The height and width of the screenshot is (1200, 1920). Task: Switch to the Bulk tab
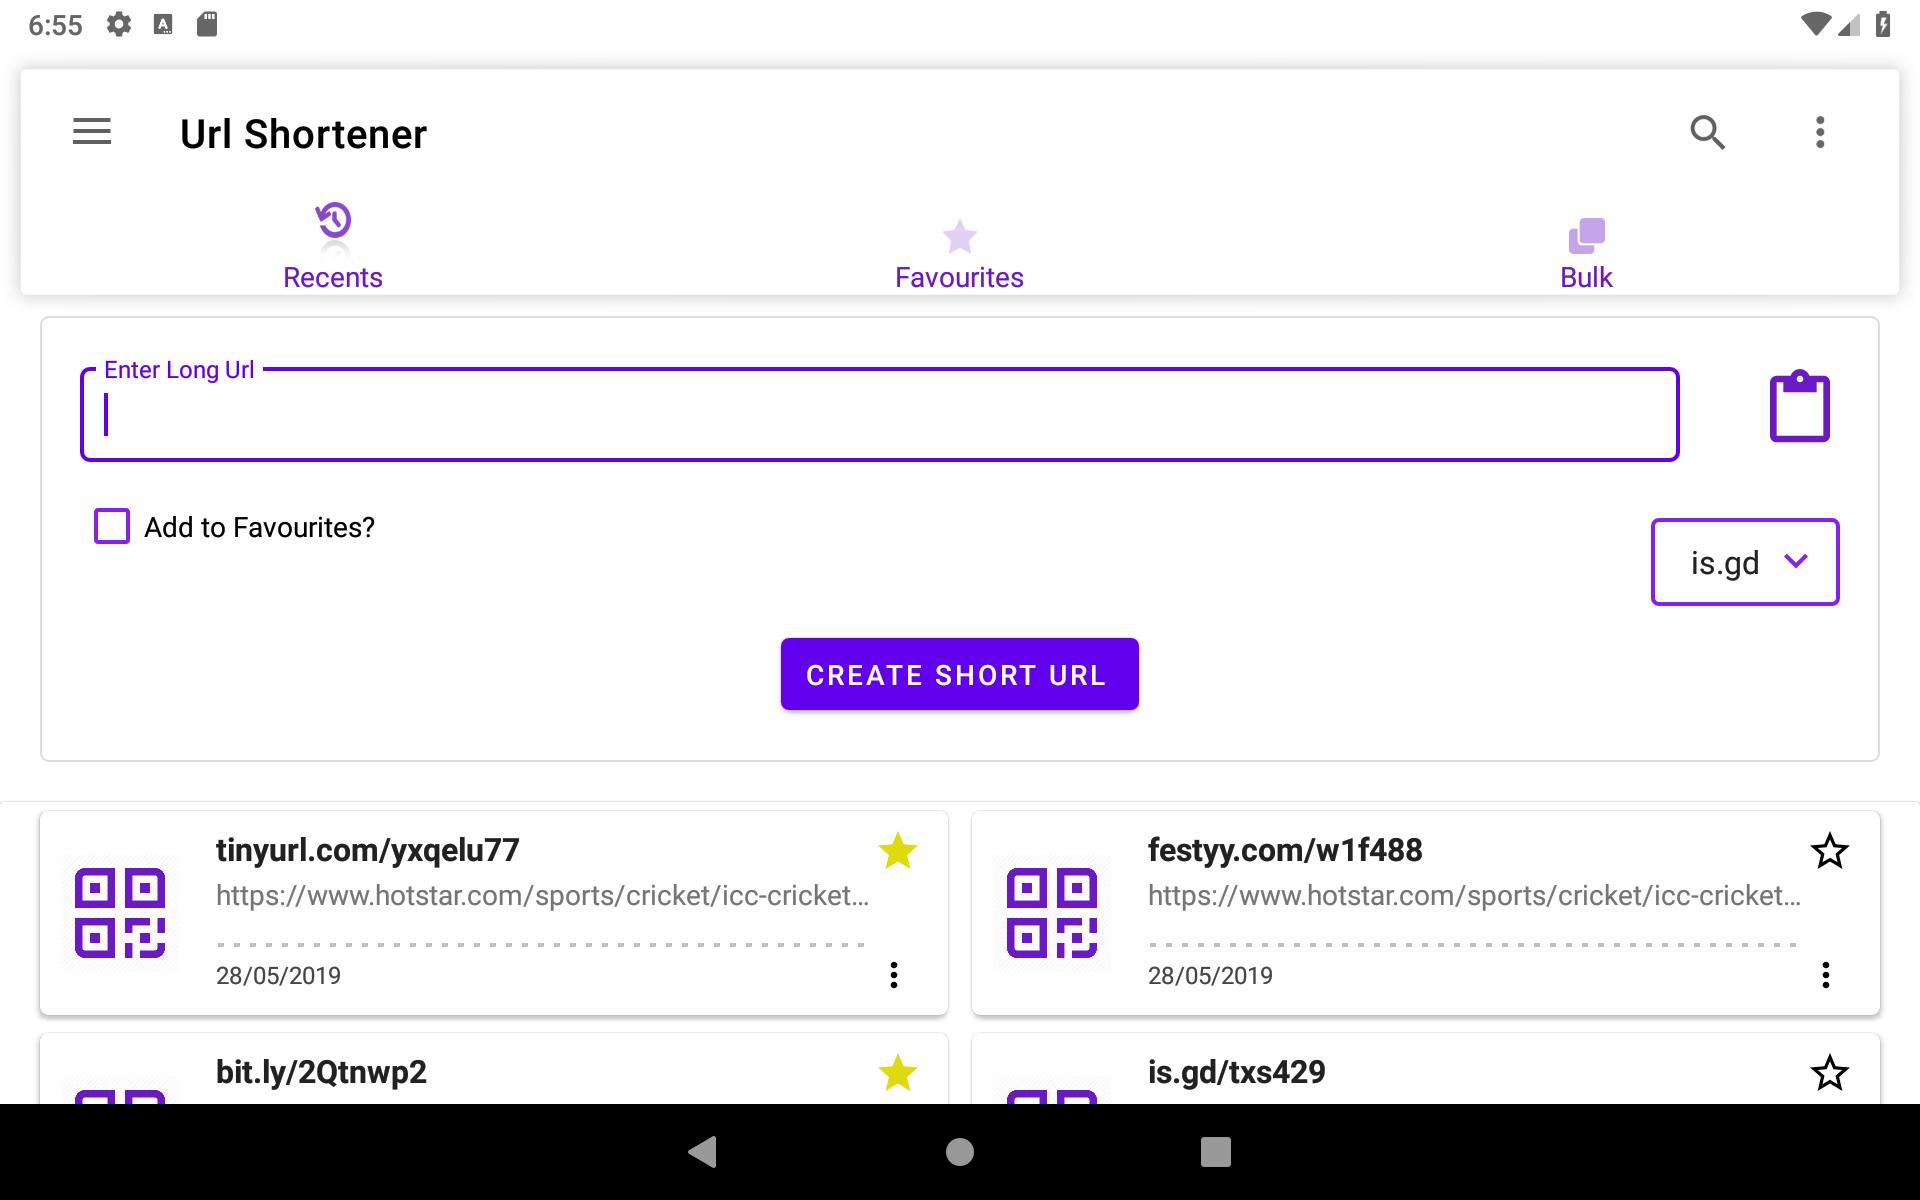point(1585,246)
